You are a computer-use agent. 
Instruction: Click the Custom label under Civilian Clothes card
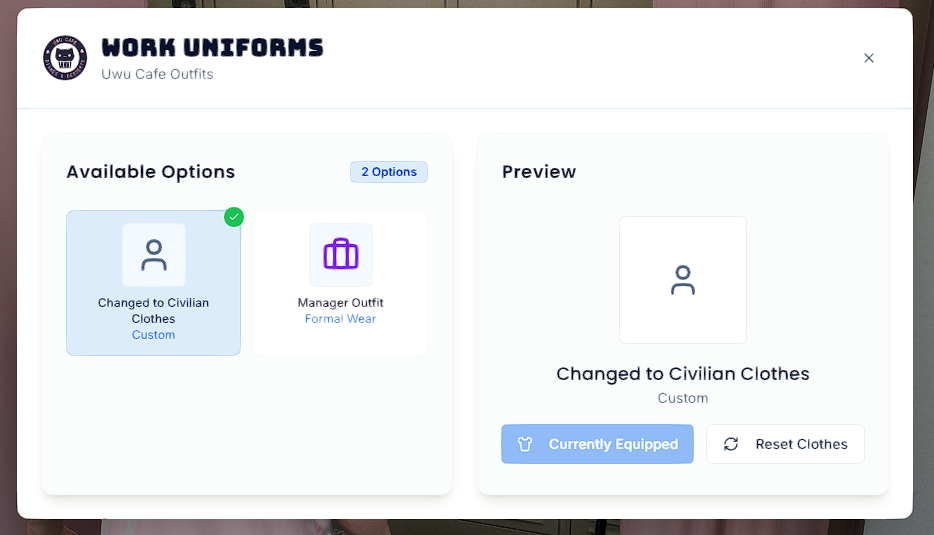(x=154, y=335)
